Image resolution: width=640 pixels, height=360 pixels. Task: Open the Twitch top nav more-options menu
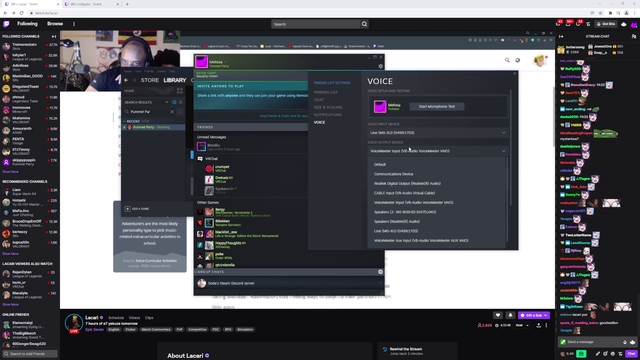tap(74, 24)
